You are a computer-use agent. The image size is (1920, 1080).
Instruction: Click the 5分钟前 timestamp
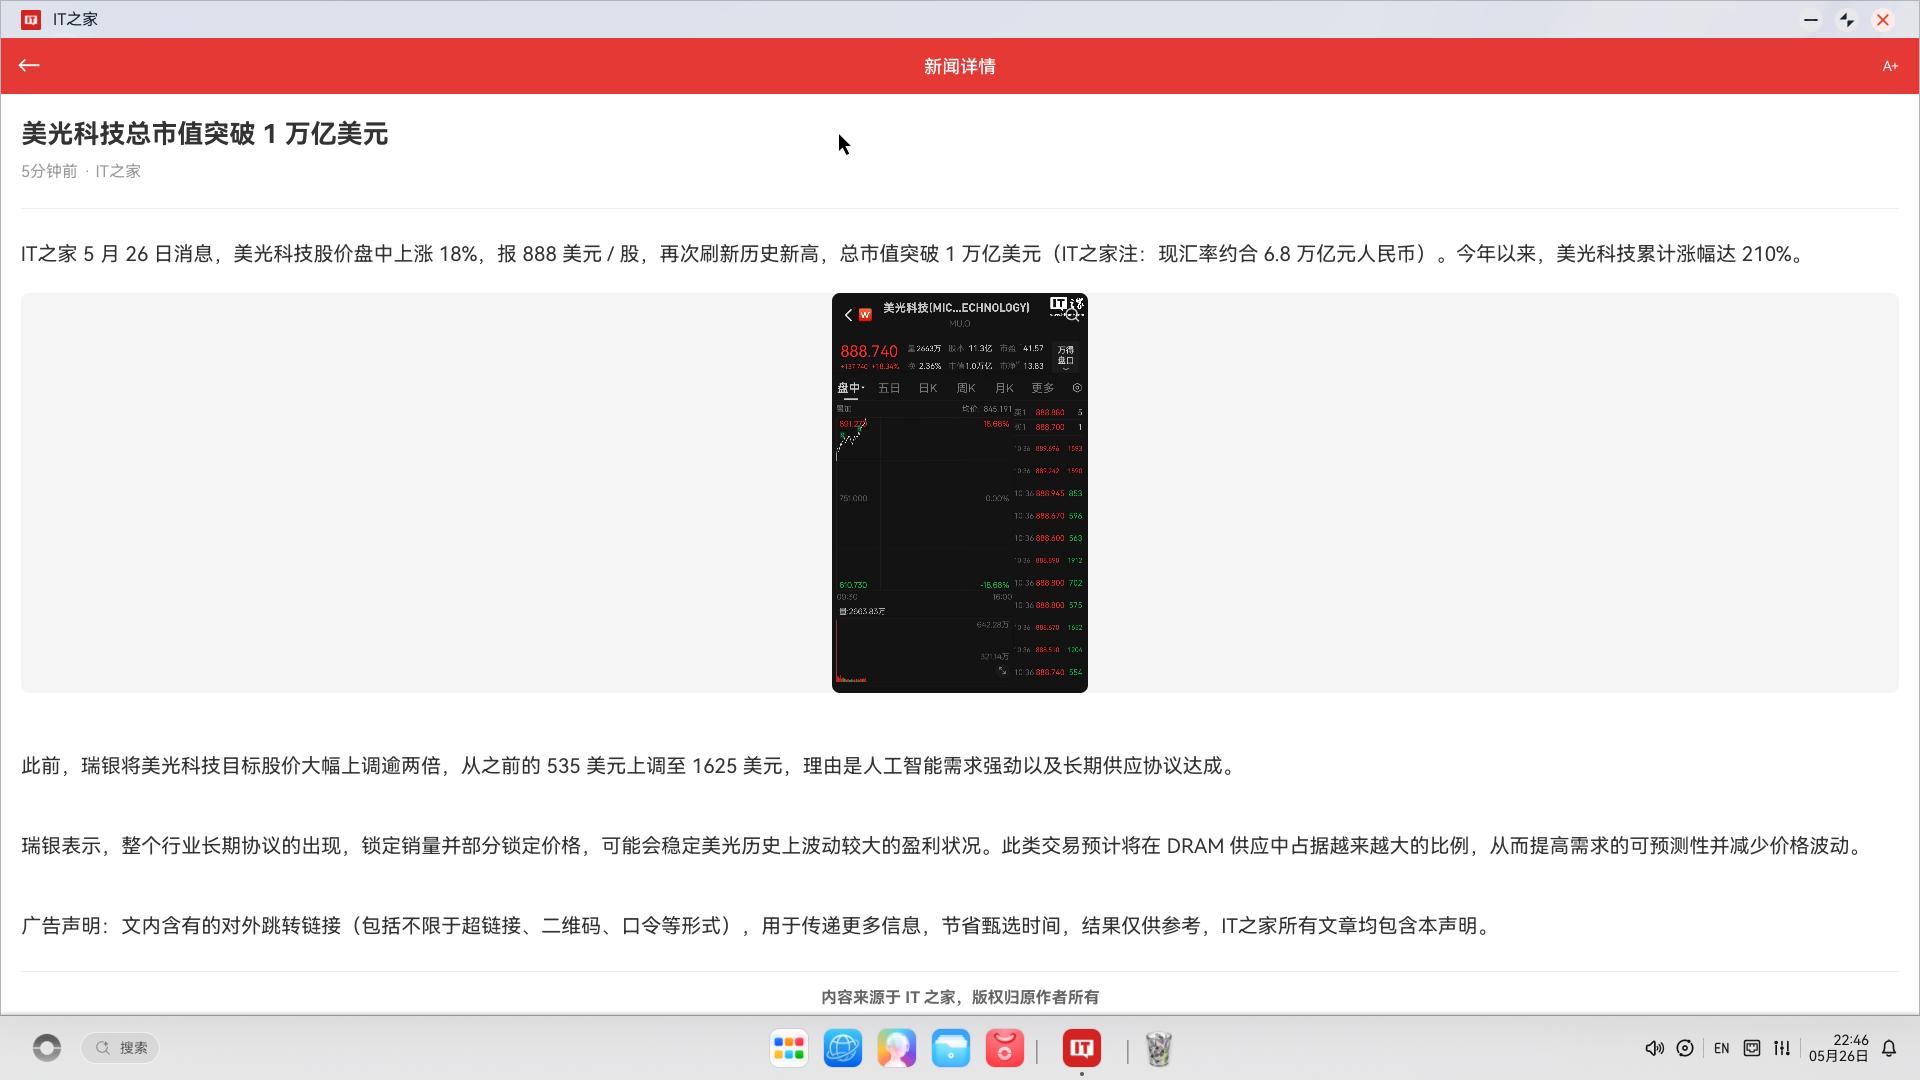click(49, 171)
